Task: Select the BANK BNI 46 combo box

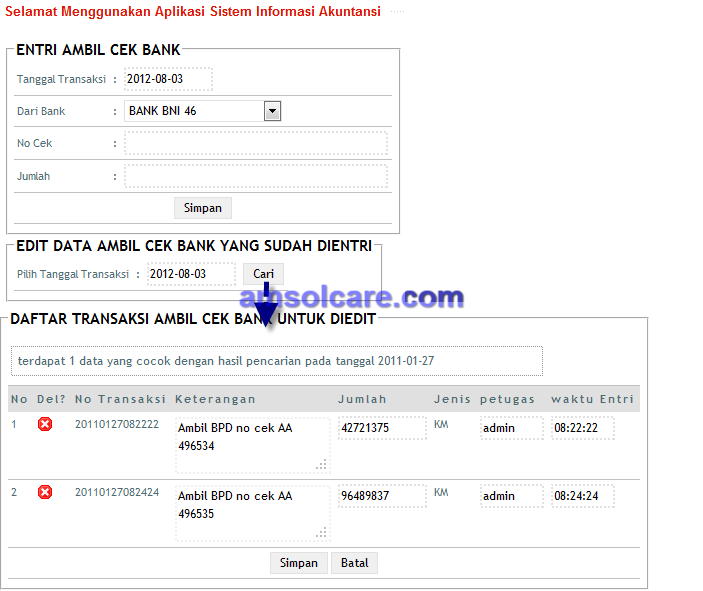Action: pos(203,111)
